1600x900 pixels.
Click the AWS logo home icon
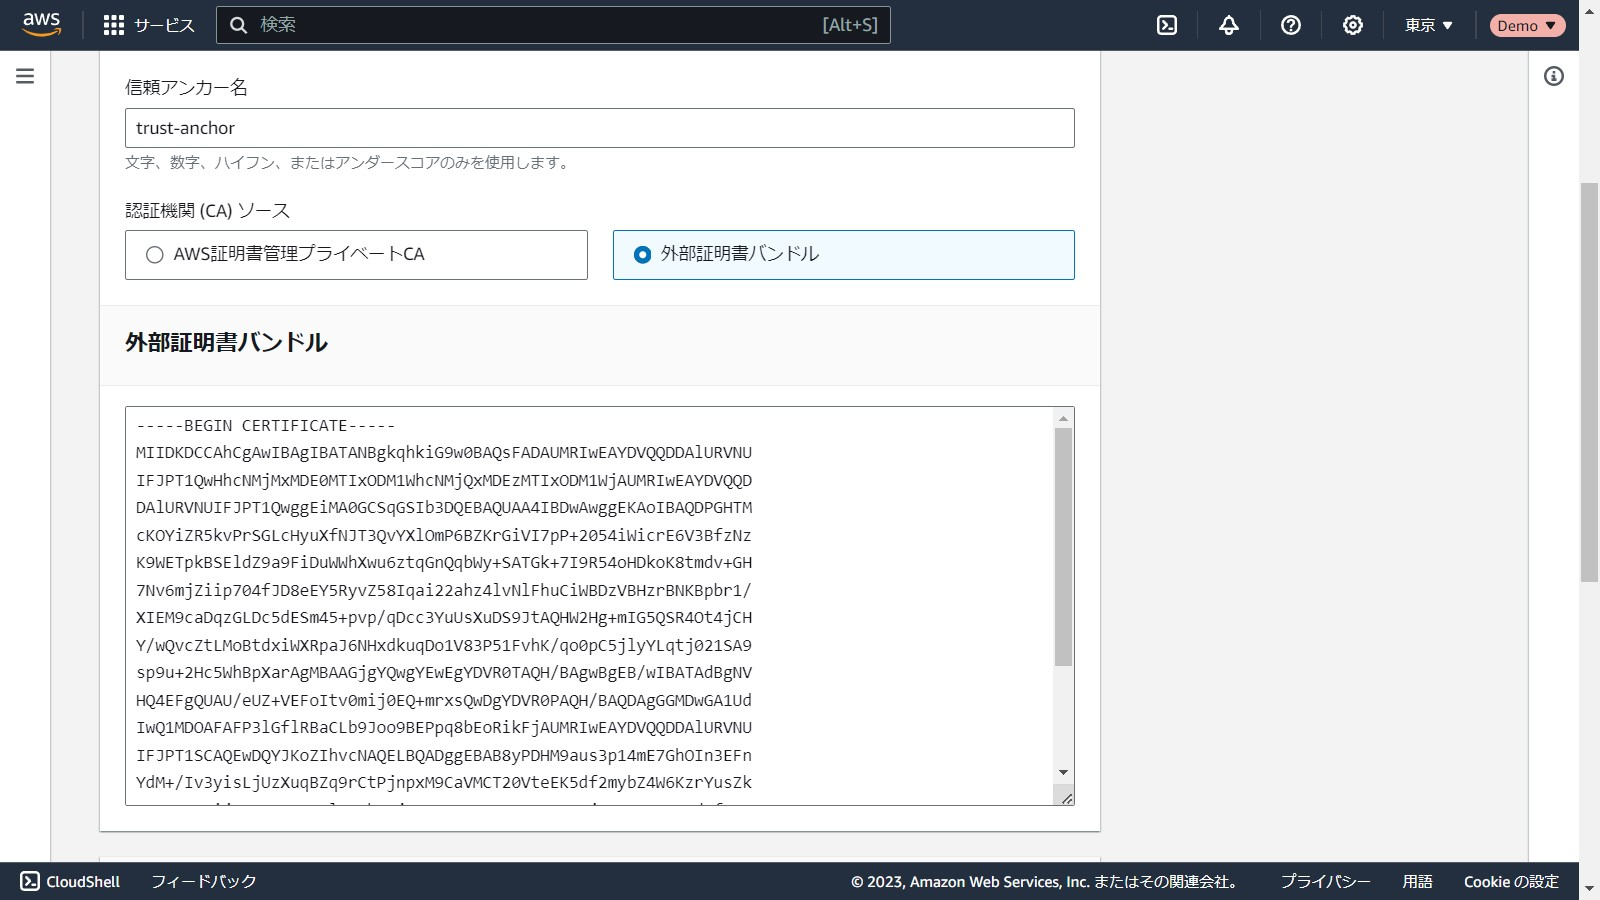[x=42, y=24]
